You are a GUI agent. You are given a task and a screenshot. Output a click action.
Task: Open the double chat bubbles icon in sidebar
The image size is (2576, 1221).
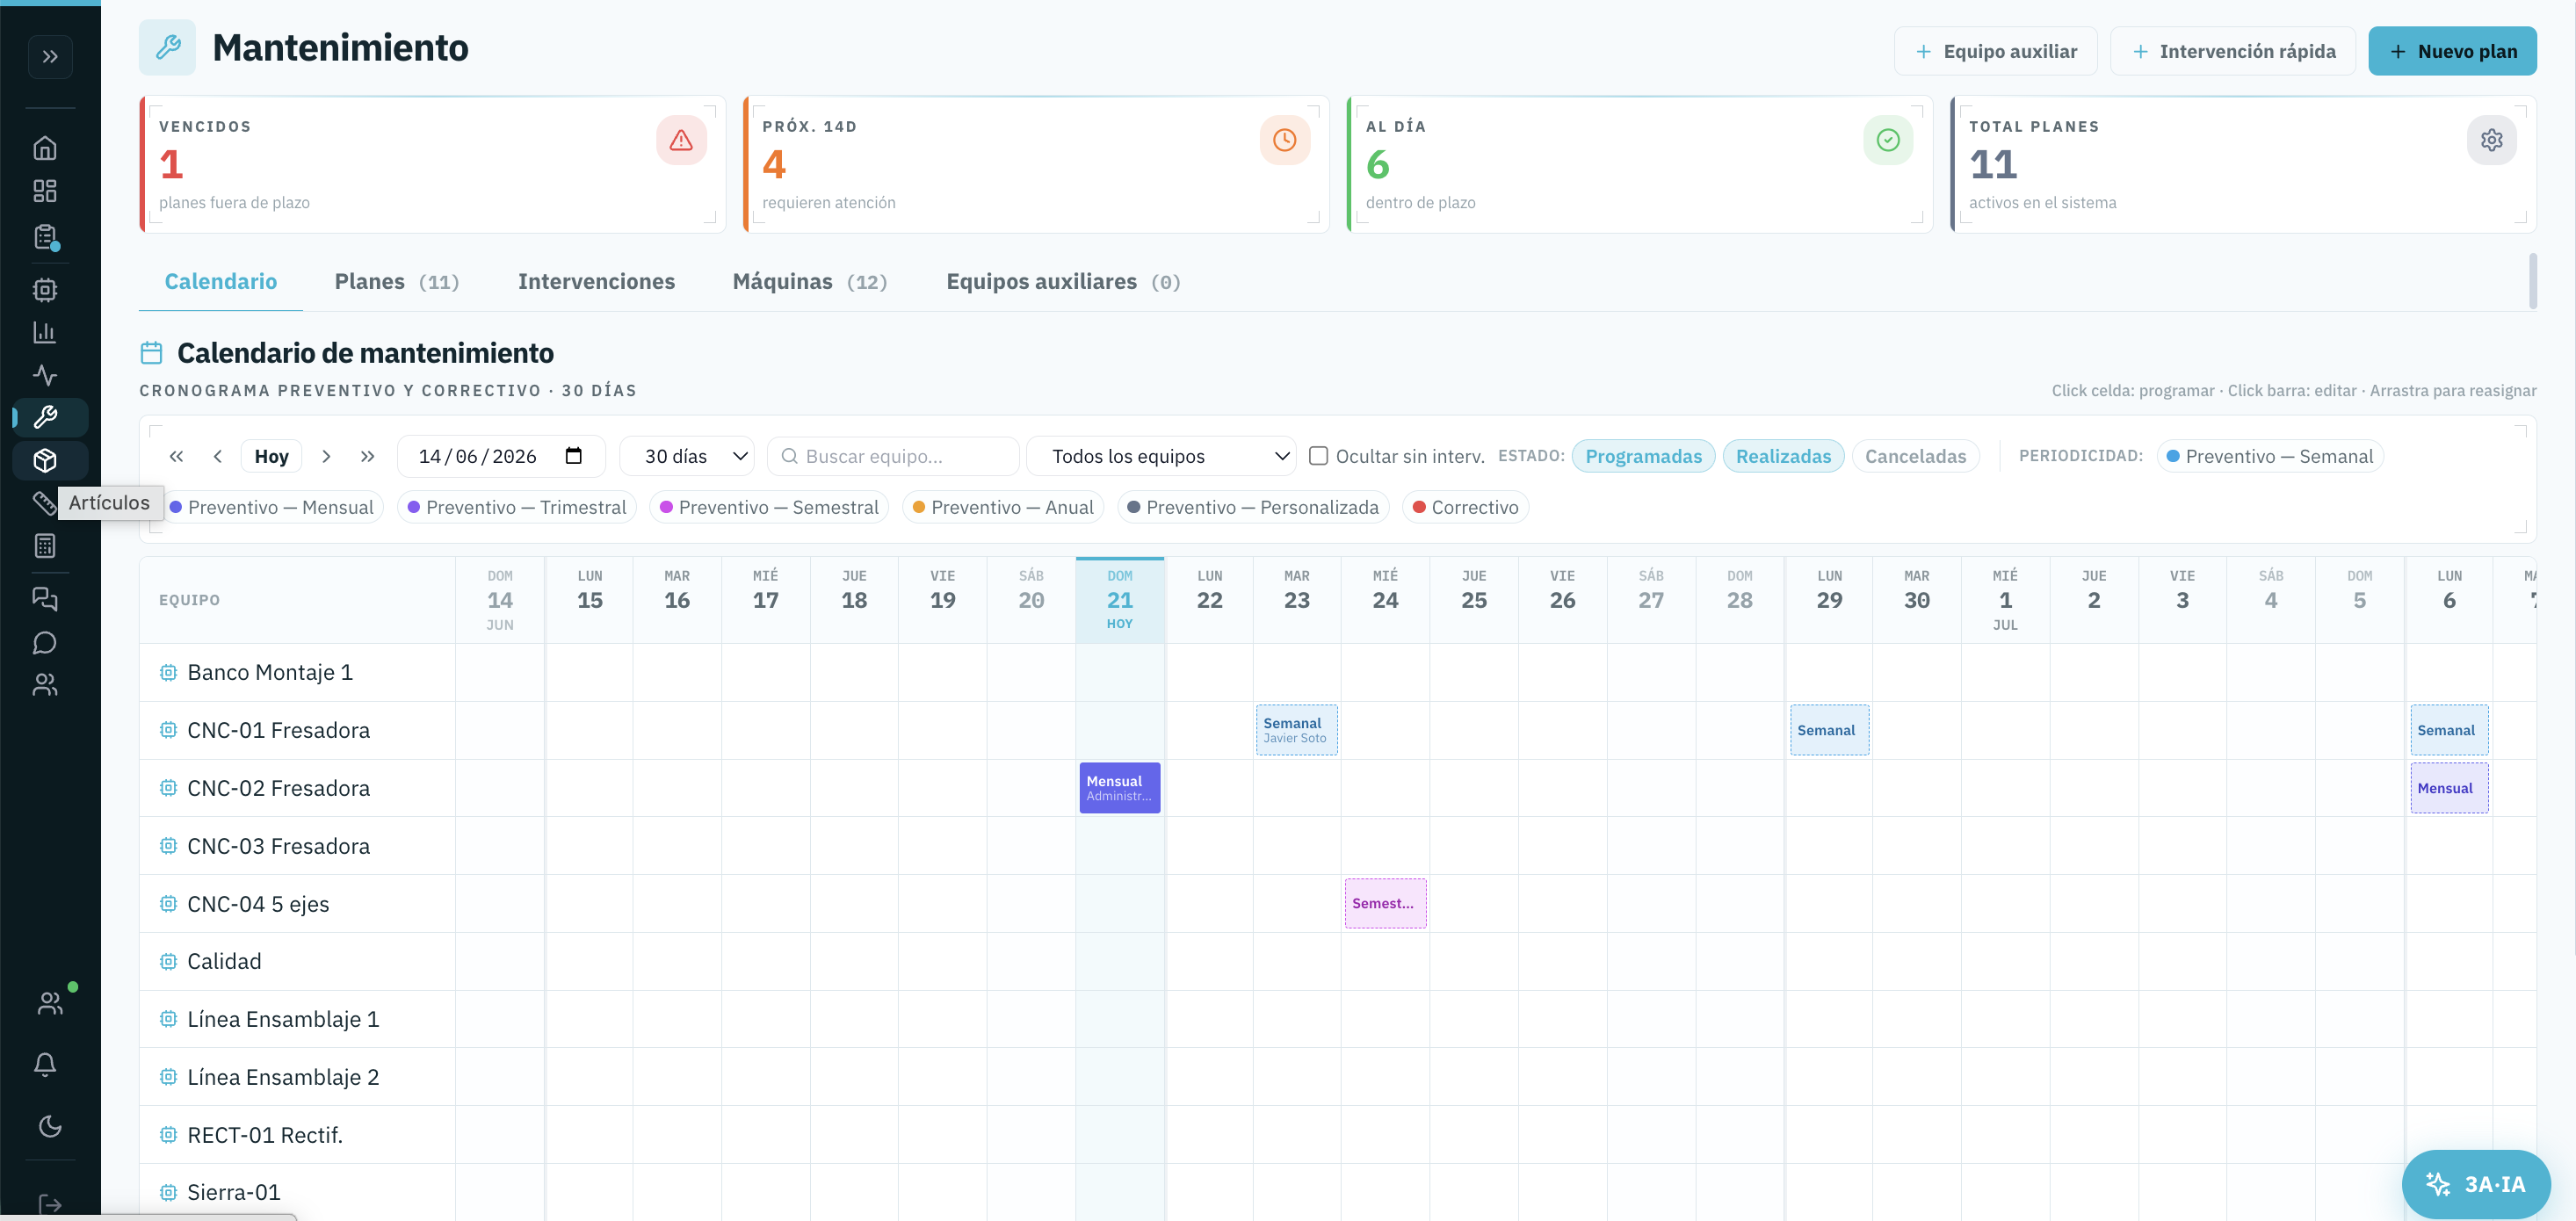[45, 599]
